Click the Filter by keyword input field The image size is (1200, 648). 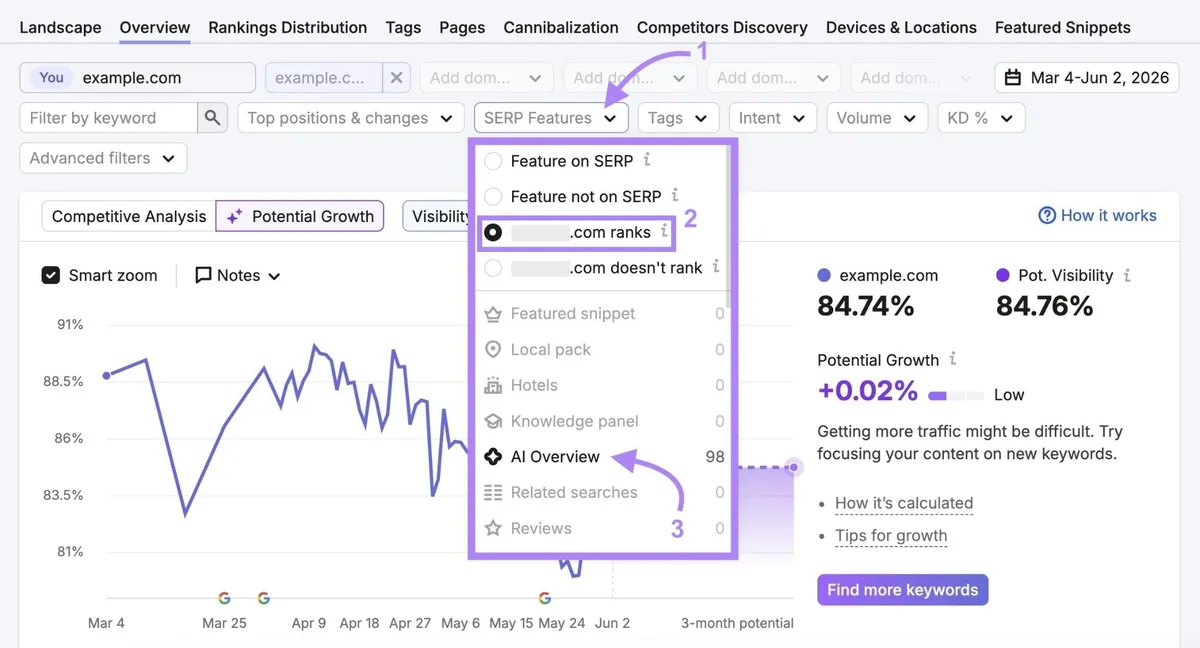click(109, 118)
